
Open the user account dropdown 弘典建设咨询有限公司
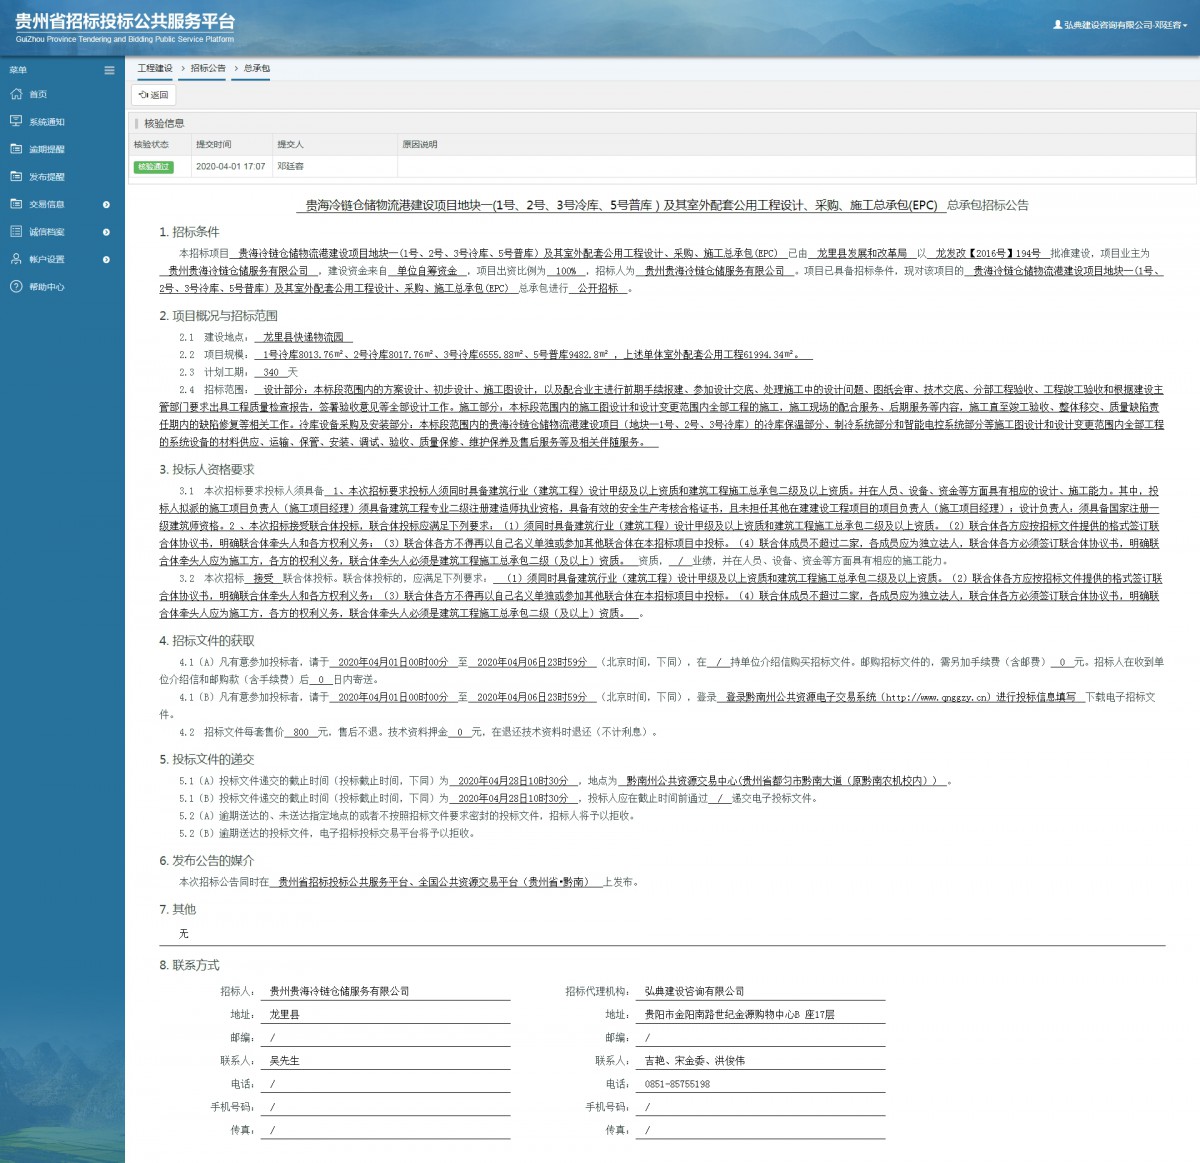pos(1120,25)
